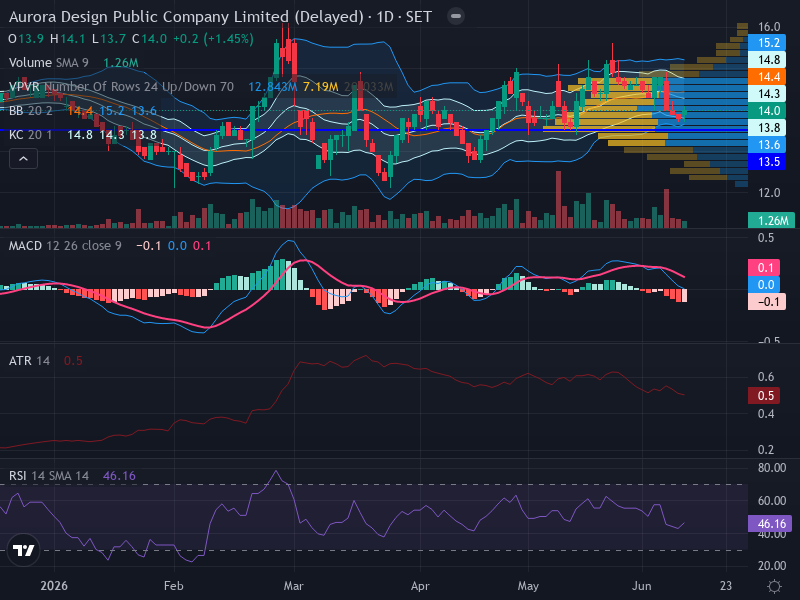Collapse the indicator legend with chevron button
The width and height of the screenshot is (800, 600).
click(23, 159)
